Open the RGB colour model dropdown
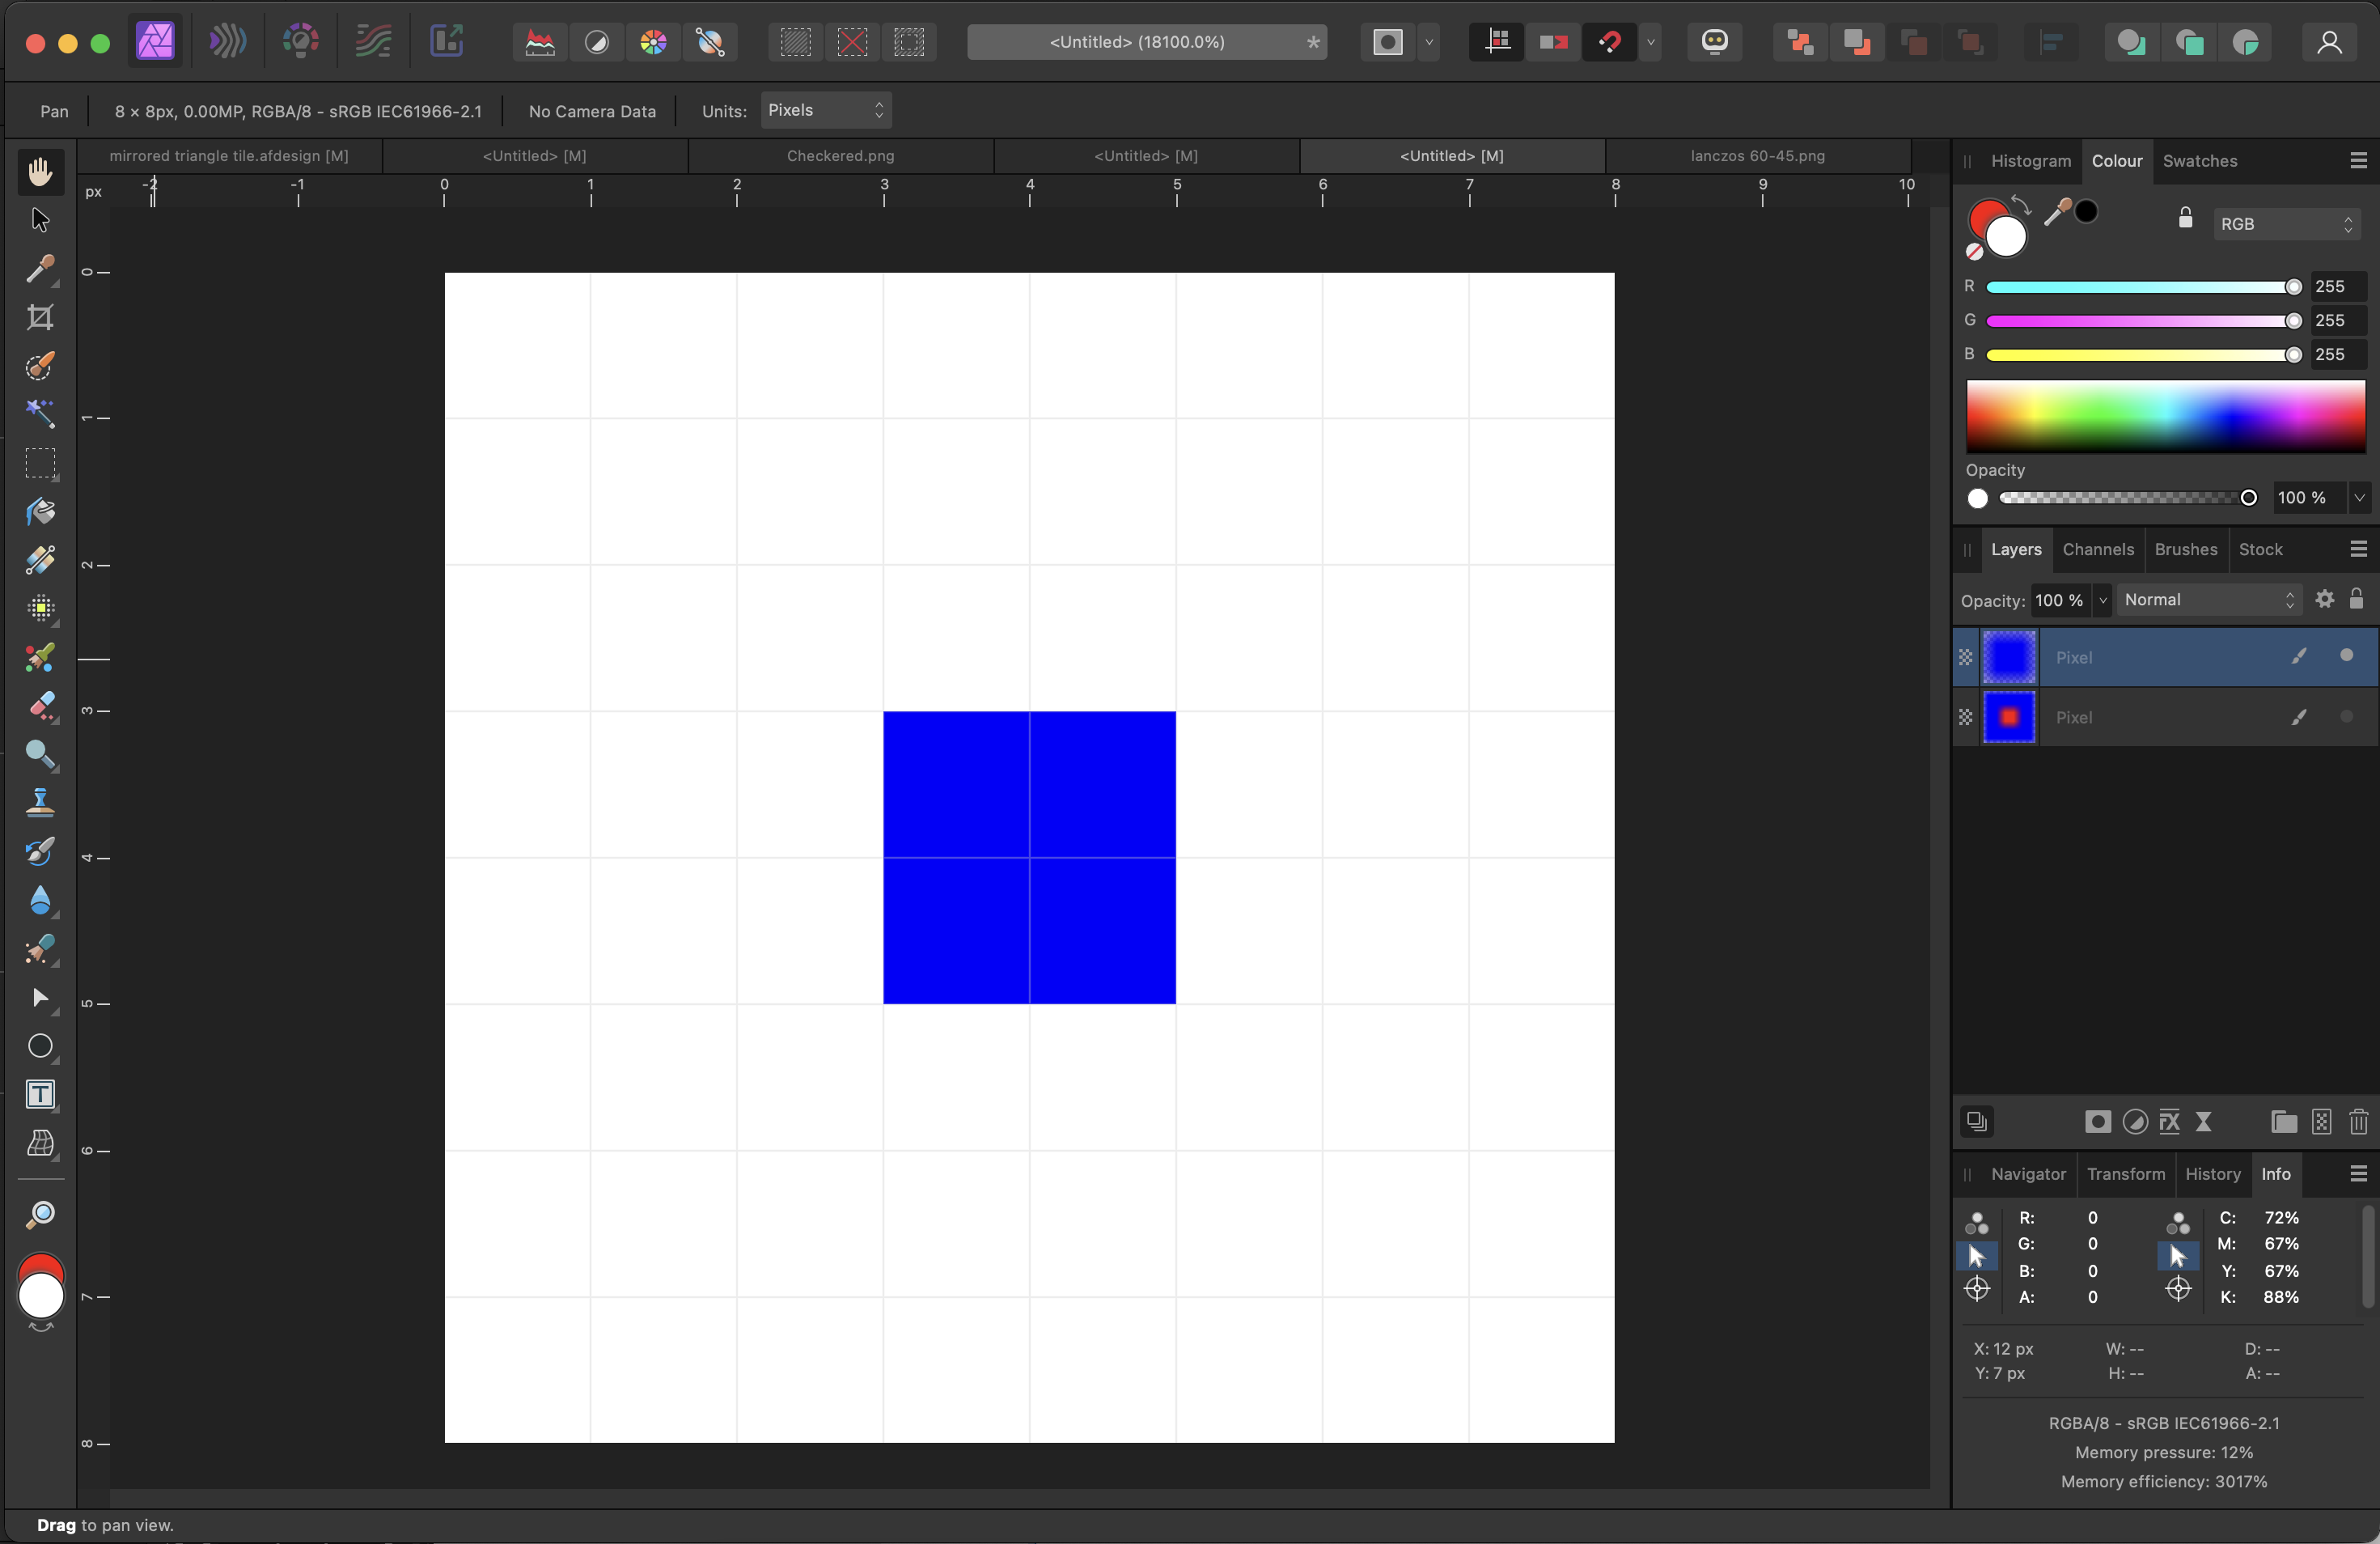 [2287, 224]
